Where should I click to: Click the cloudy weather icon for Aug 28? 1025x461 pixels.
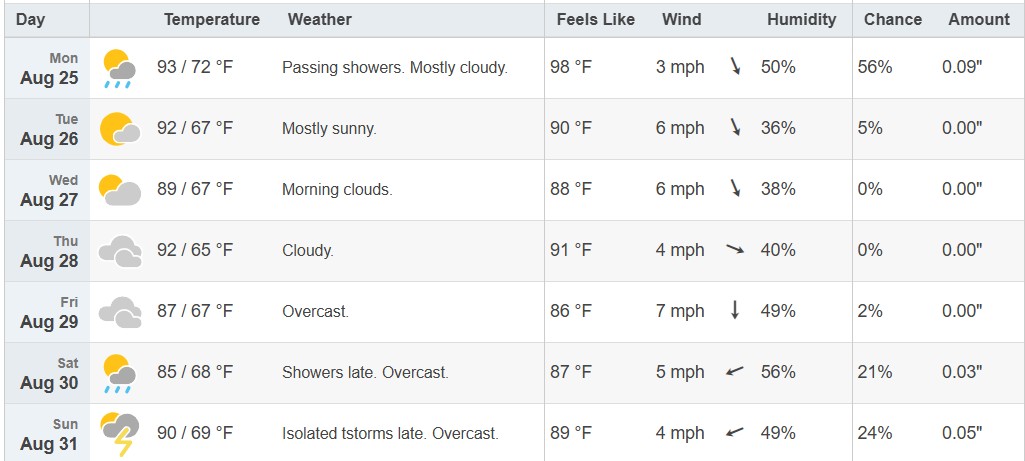(x=120, y=251)
